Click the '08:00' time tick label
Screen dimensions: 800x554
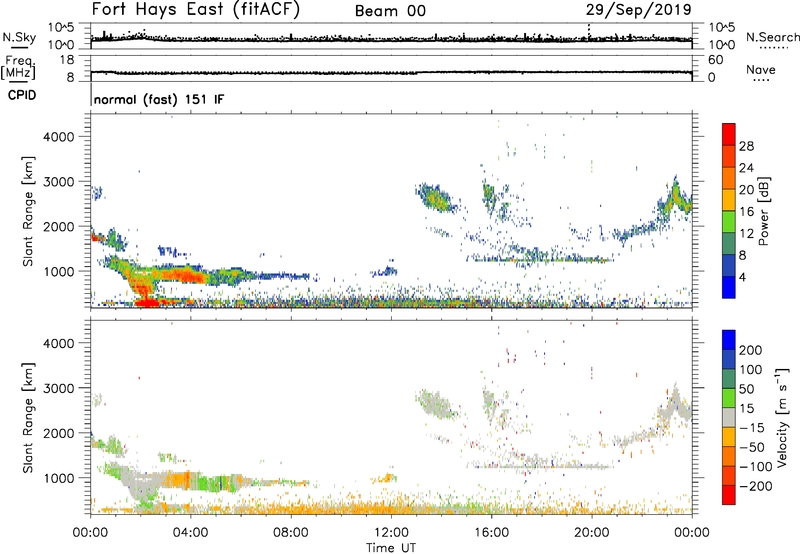point(291,533)
